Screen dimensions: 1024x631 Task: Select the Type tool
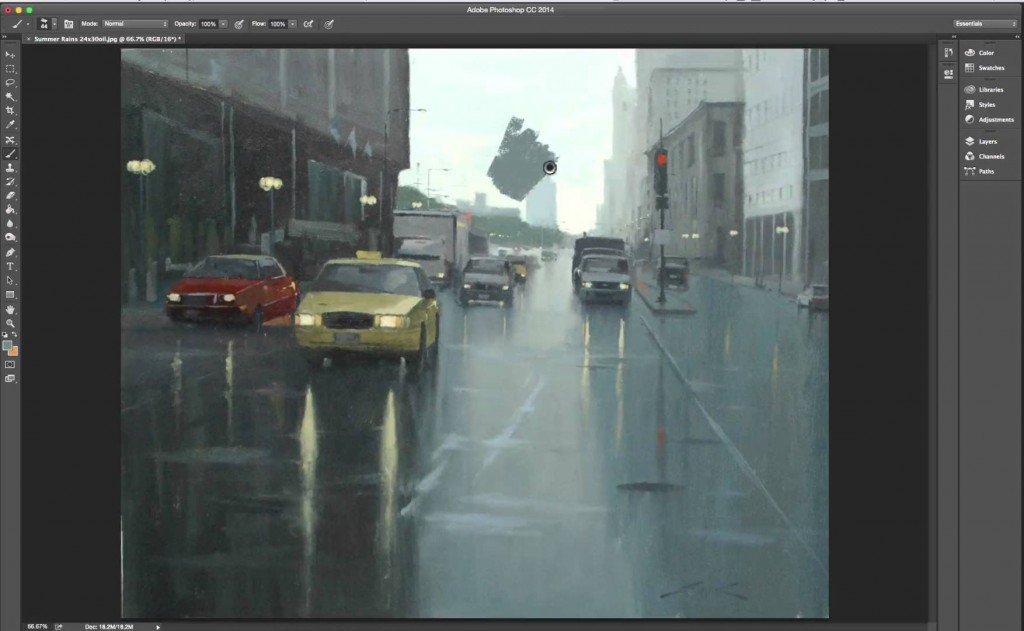[10, 267]
